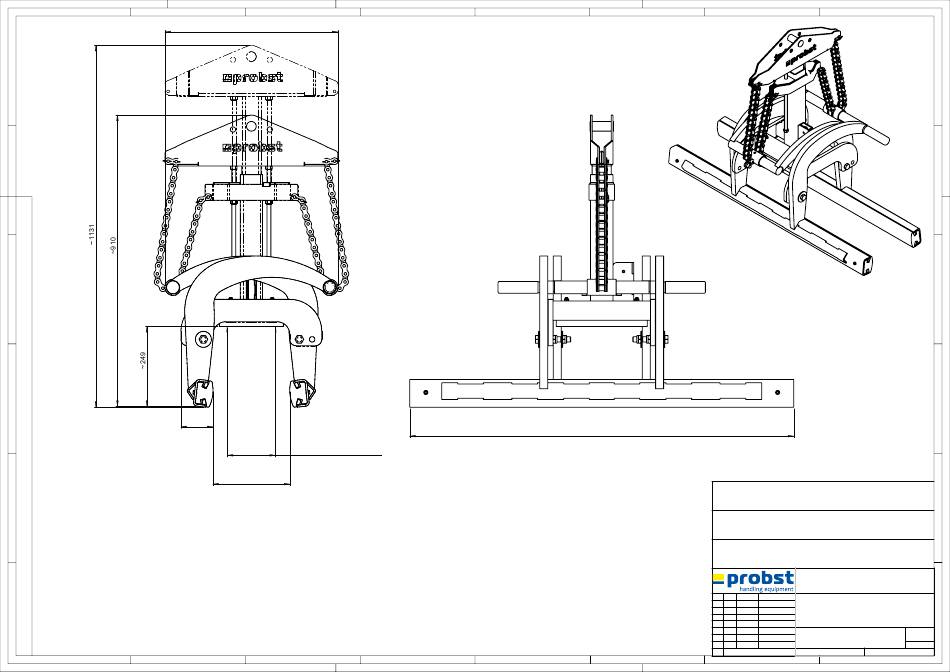Select the isometric view of the grab
This screenshot has width=950, height=672.
pos(794,150)
